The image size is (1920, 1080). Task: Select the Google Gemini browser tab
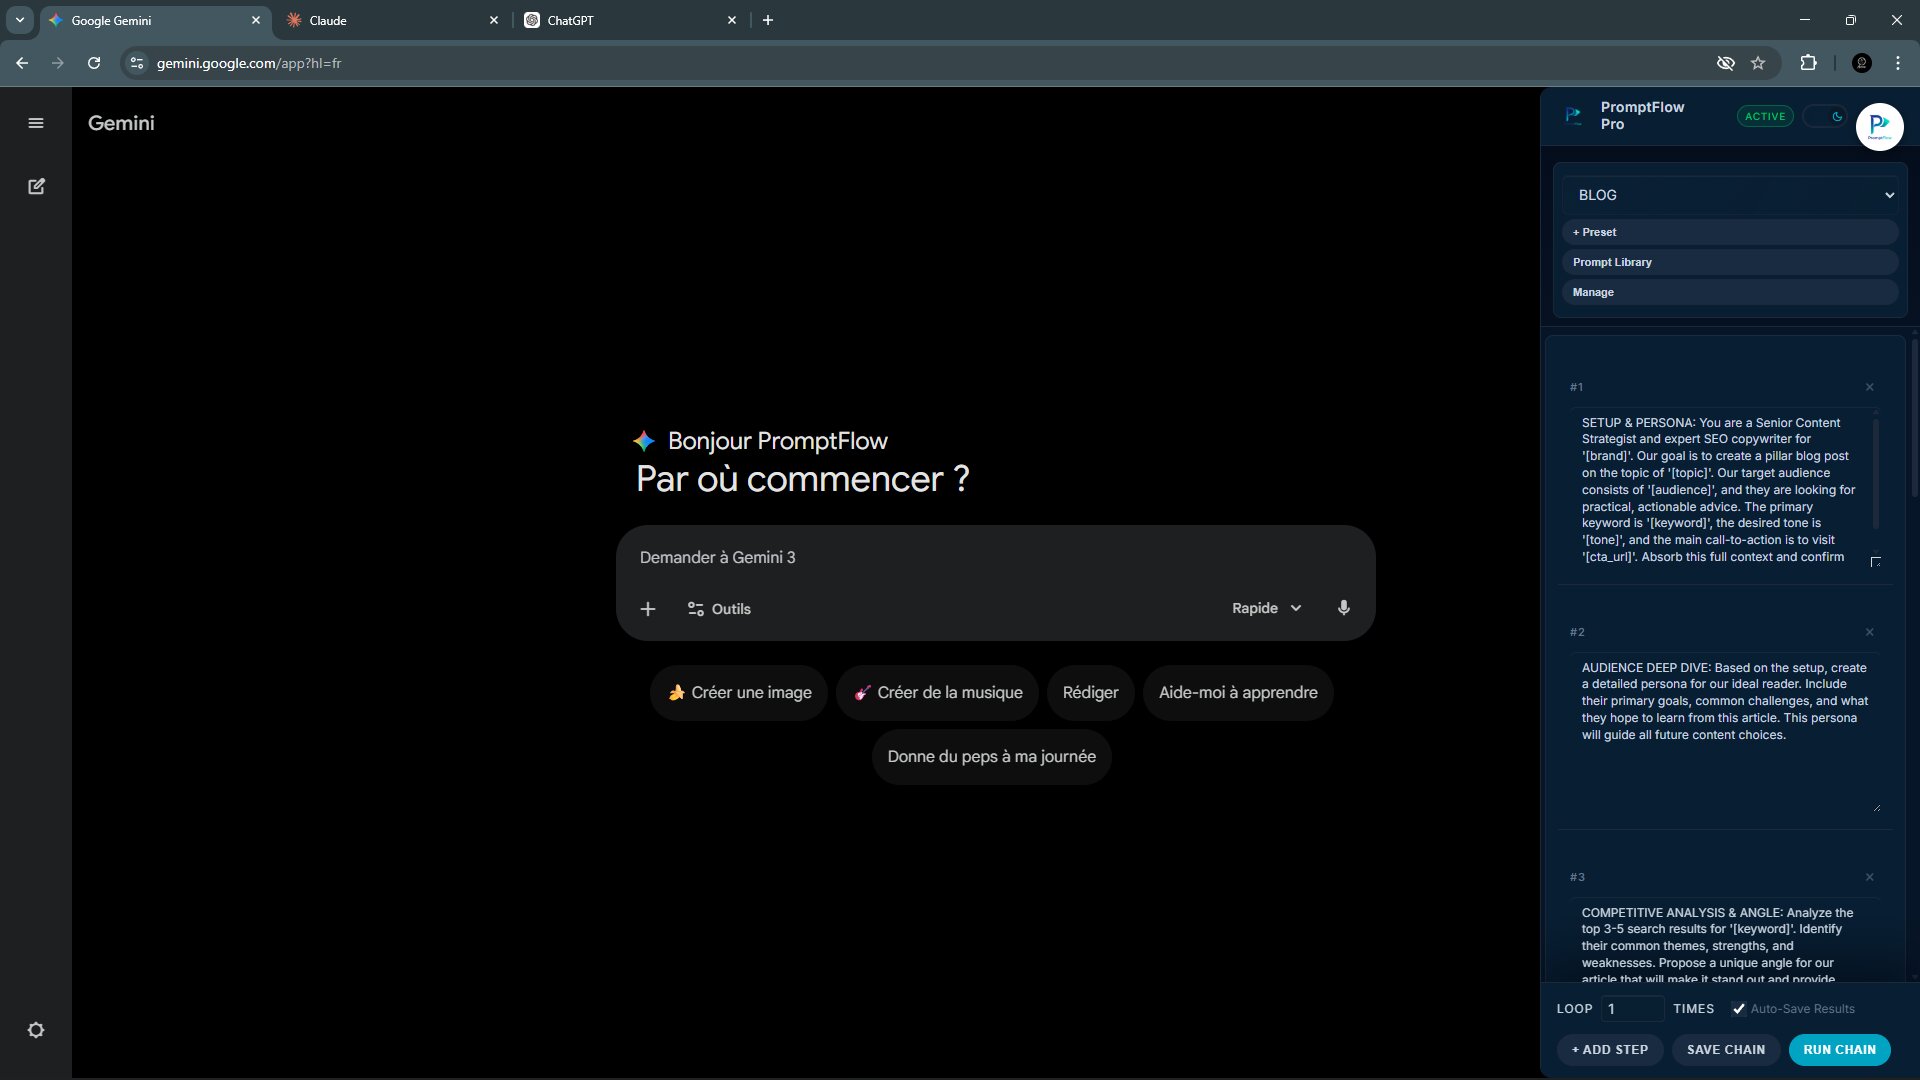[155, 20]
